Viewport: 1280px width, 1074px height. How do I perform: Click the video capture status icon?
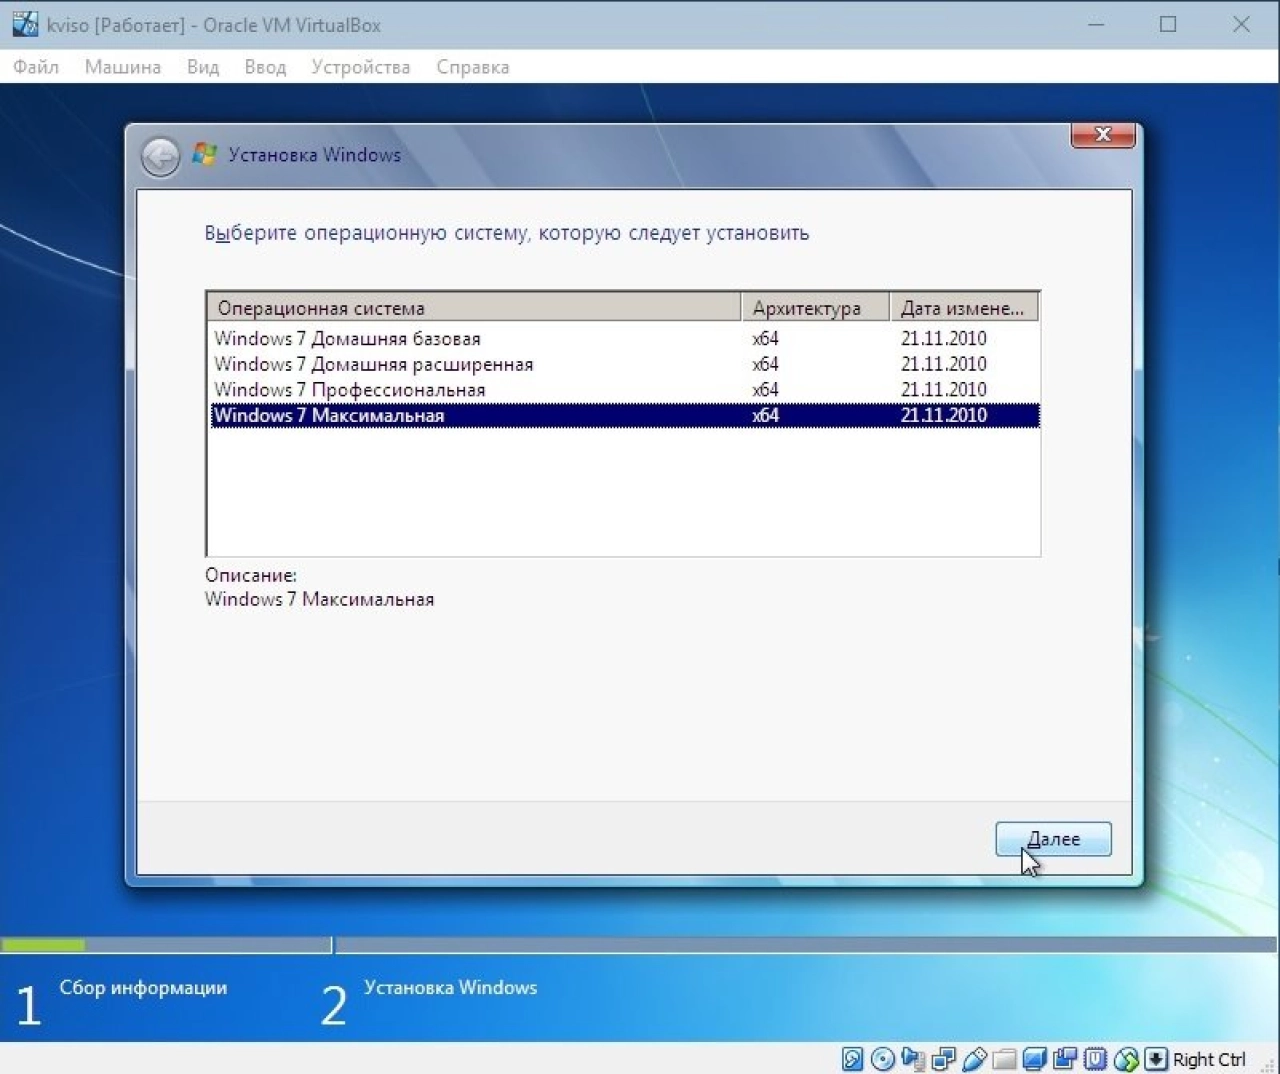click(1065, 1059)
